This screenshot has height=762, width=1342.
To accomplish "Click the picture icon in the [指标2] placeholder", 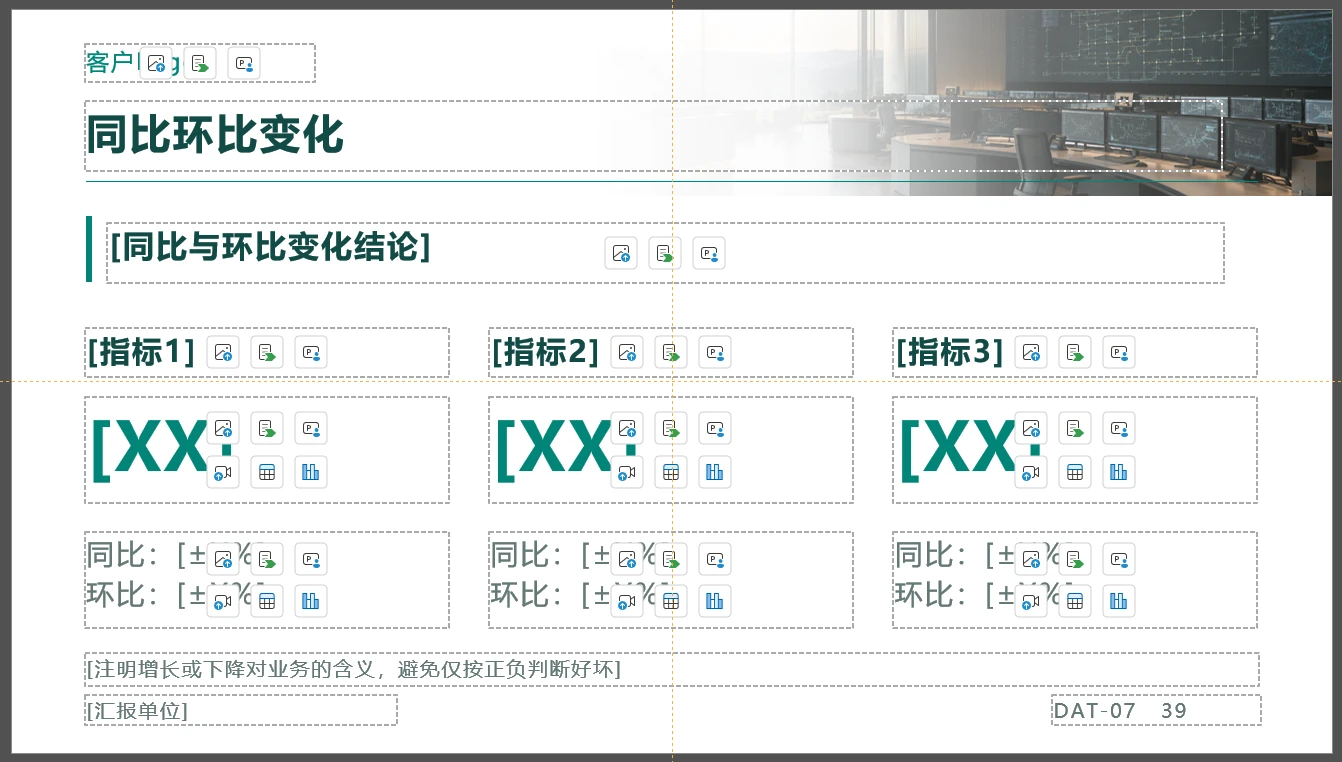I will [627, 352].
